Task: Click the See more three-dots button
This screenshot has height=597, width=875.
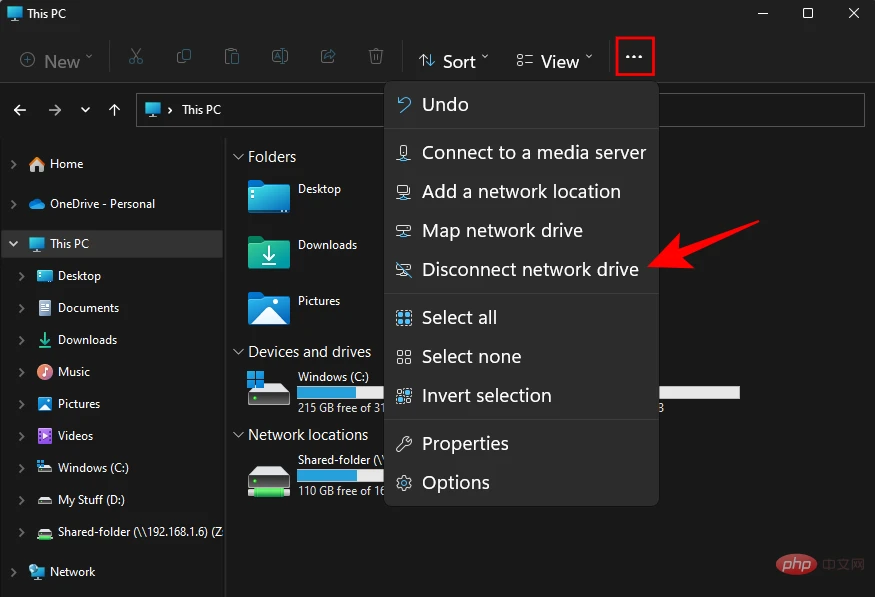Action: point(634,56)
